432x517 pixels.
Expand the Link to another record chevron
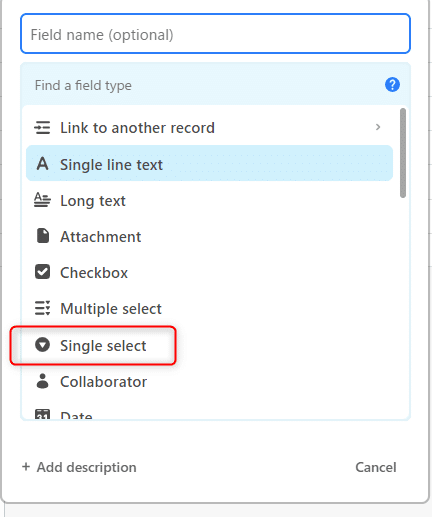pyautogui.click(x=378, y=127)
